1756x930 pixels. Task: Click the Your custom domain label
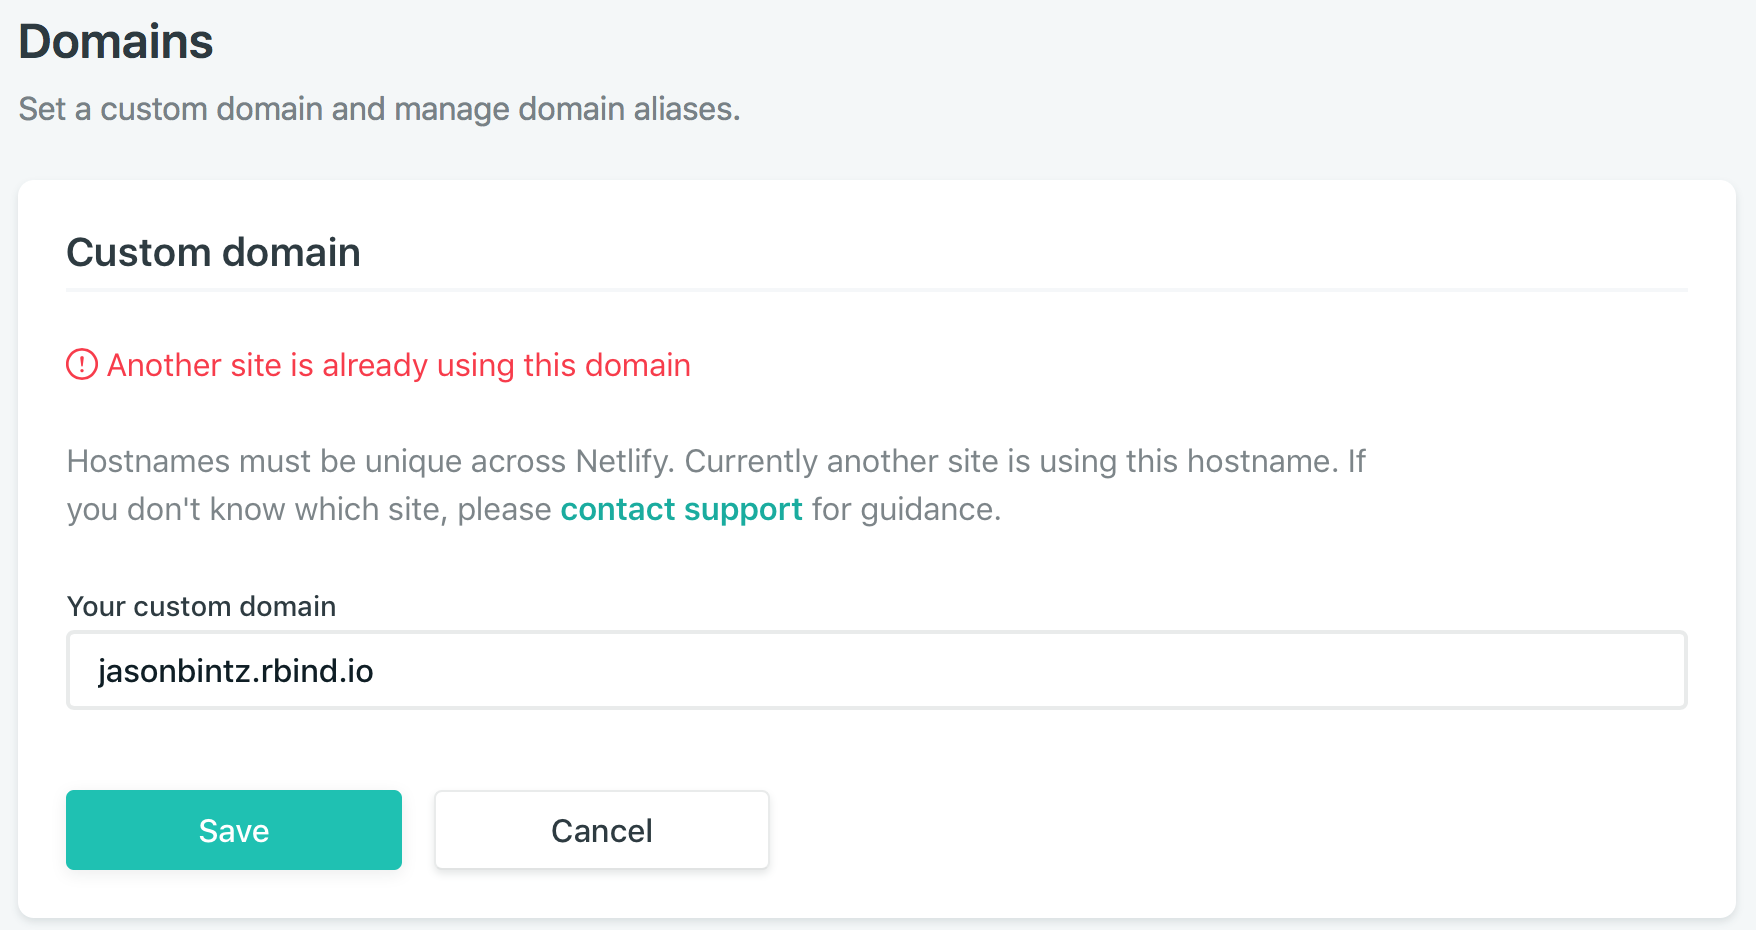[x=201, y=606]
